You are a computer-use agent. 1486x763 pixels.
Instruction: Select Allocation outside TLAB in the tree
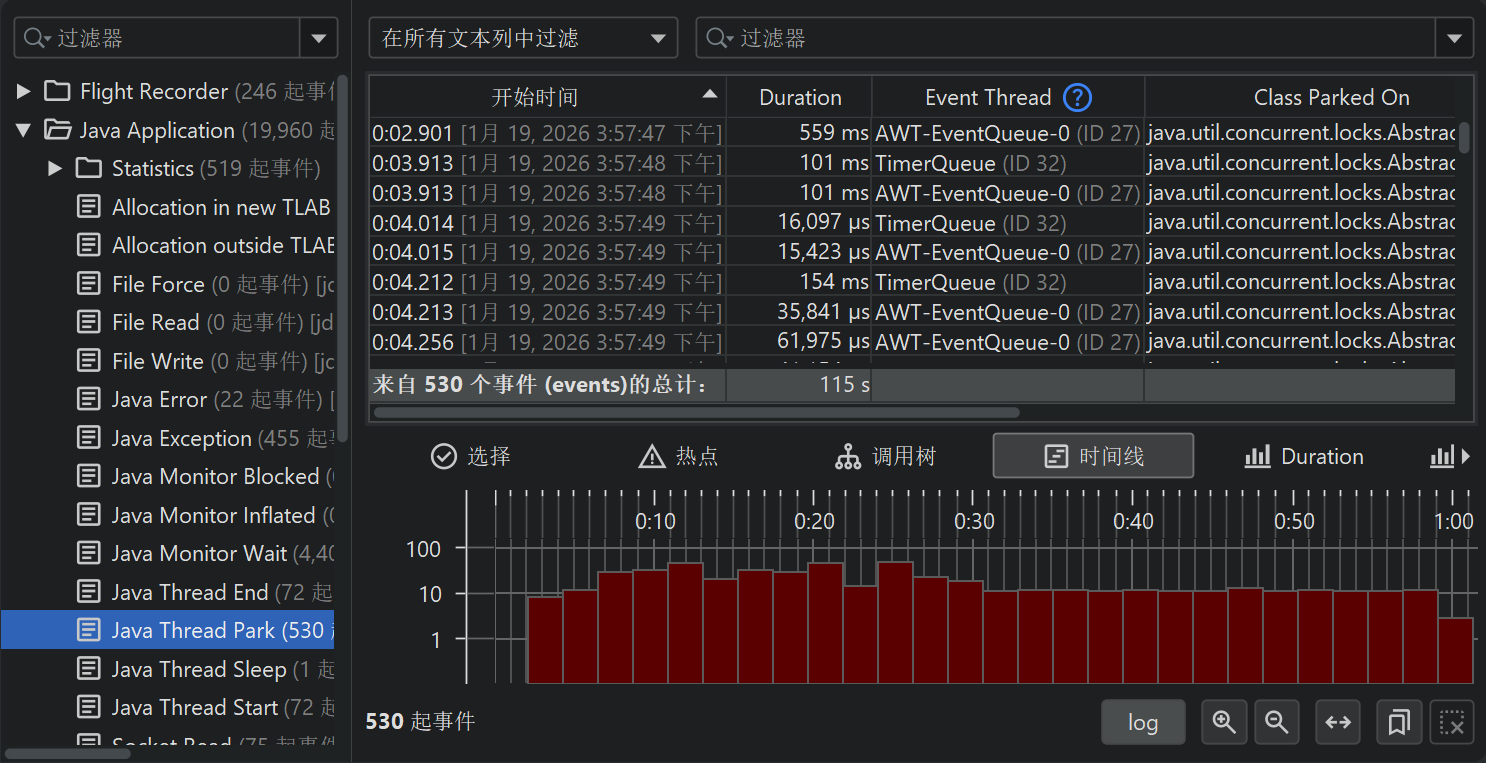coord(204,246)
